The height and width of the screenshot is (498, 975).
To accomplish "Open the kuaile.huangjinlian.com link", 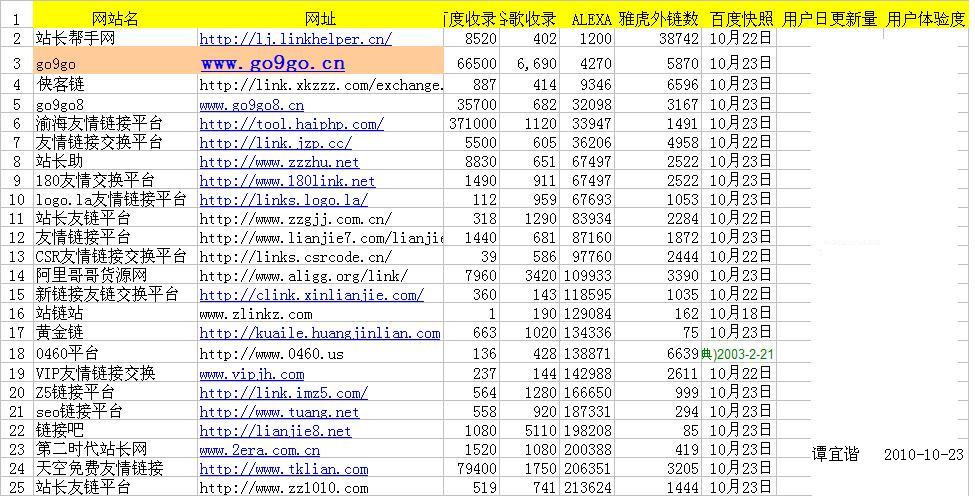I will pos(319,333).
